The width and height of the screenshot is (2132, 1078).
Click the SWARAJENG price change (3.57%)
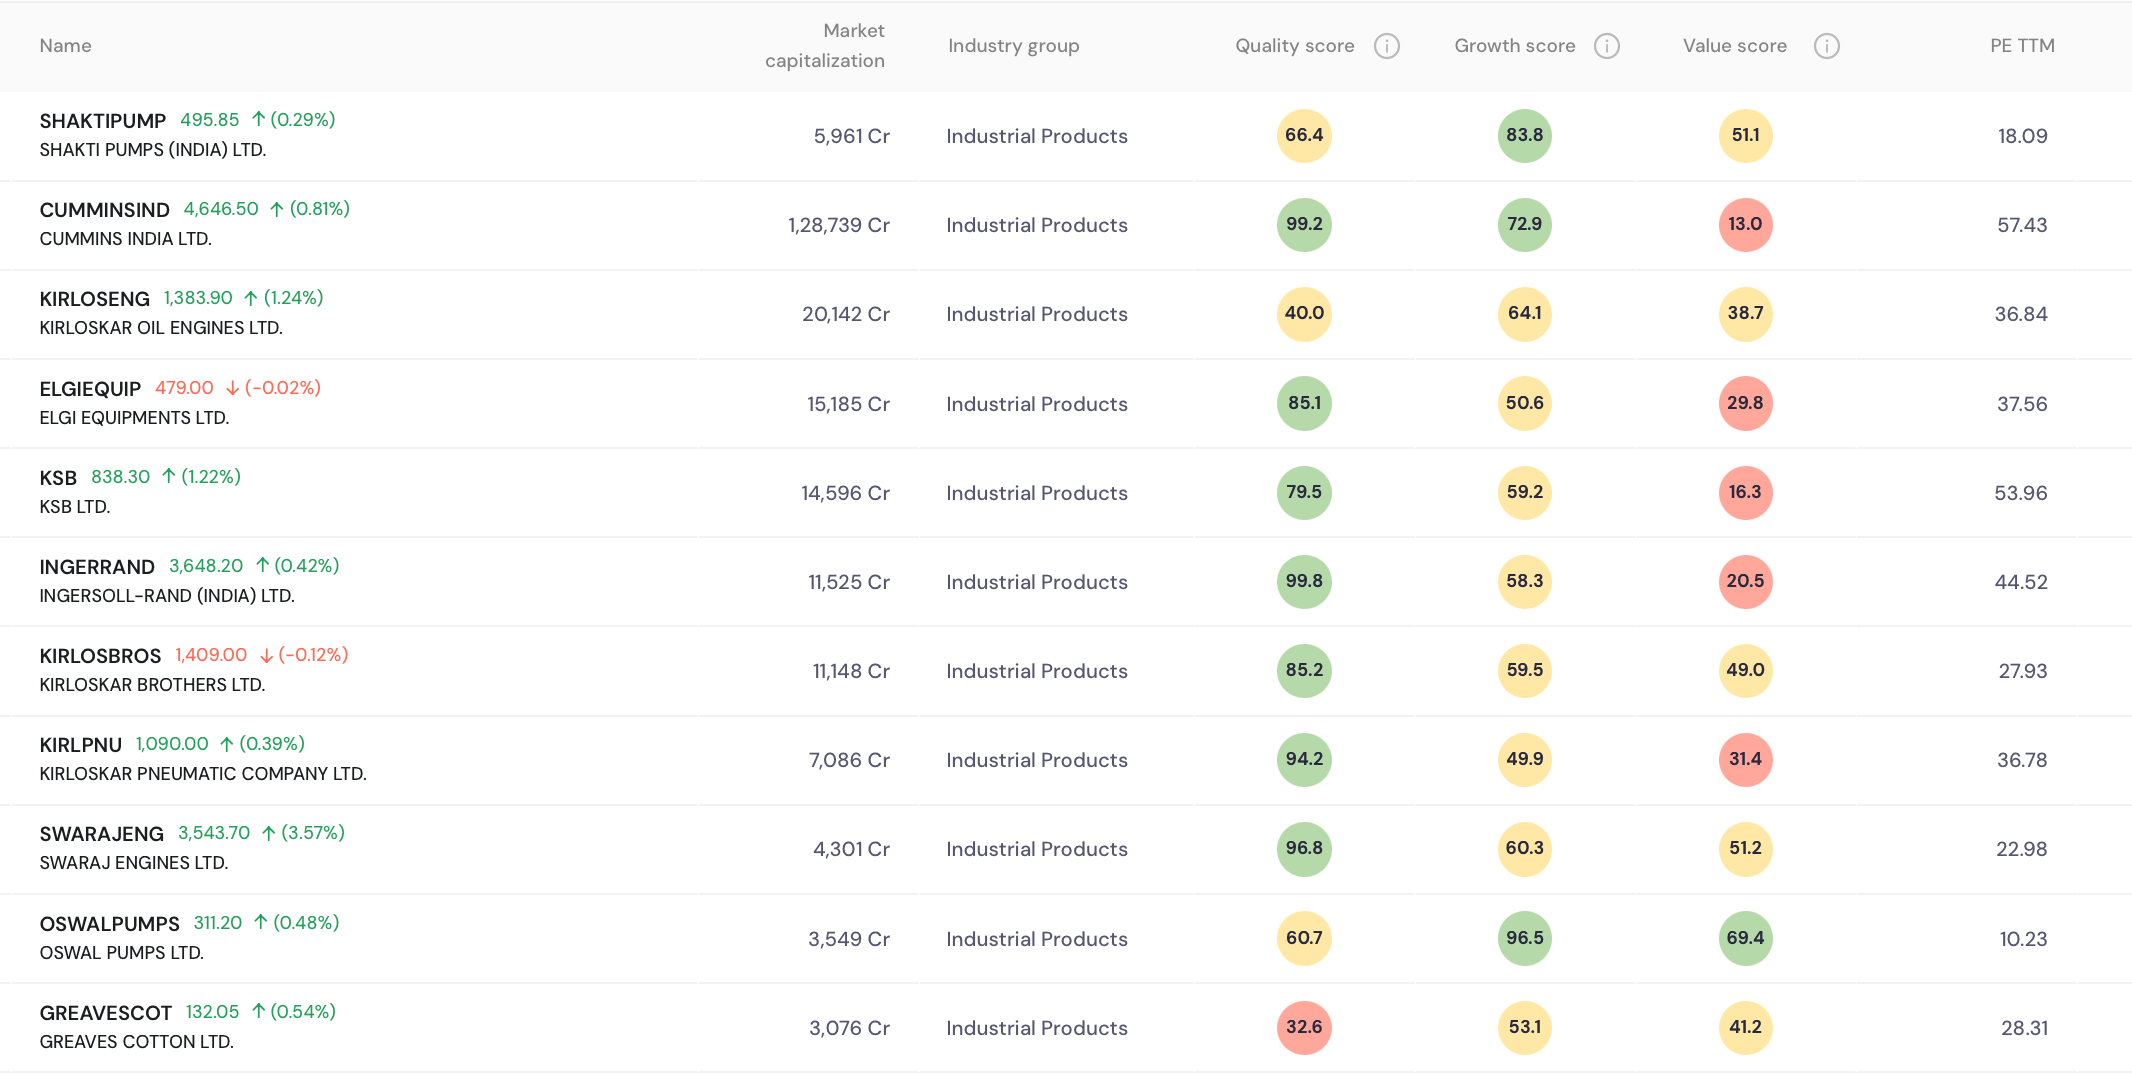(x=313, y=833)
